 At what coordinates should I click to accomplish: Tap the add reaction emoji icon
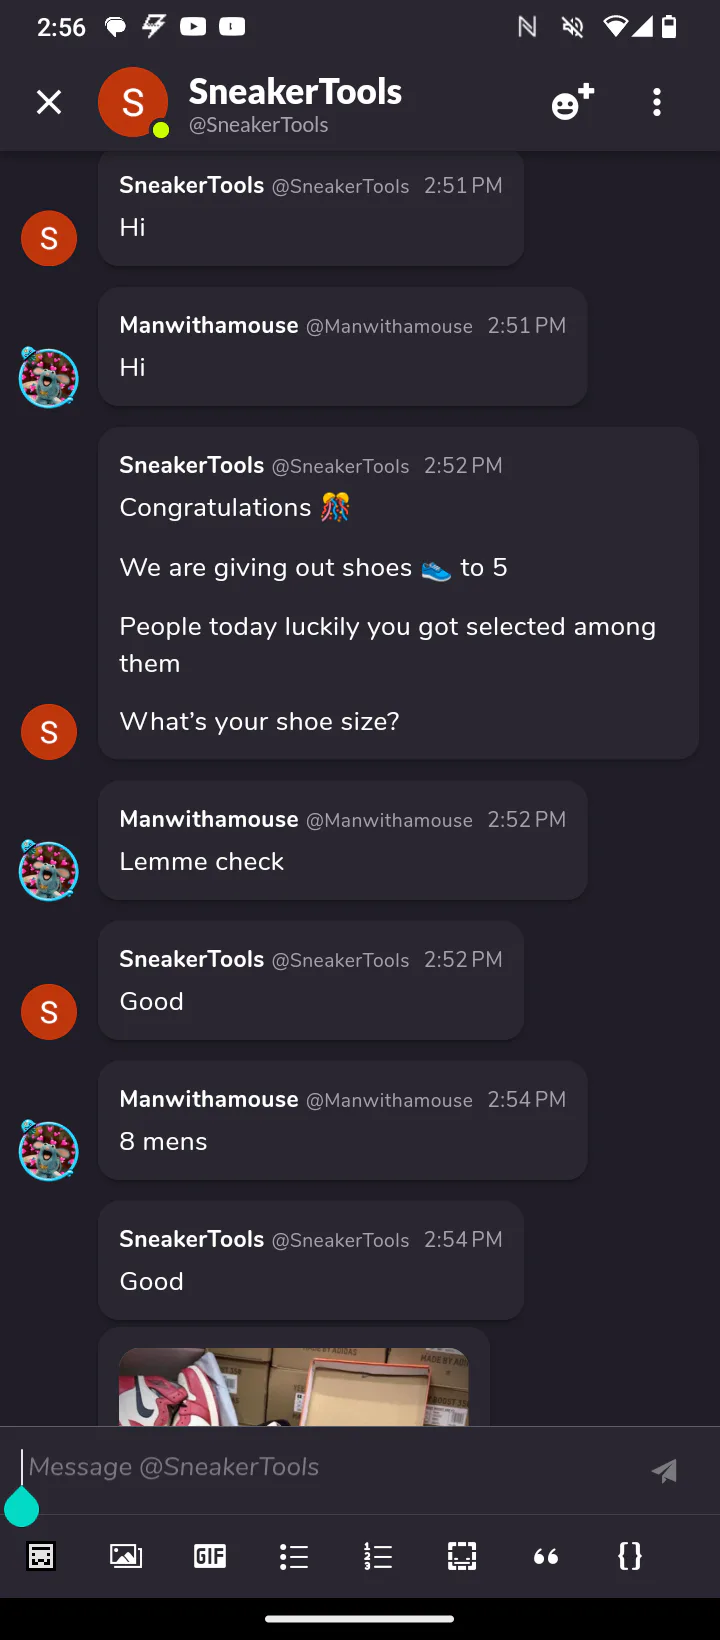(x=572, y=102)
